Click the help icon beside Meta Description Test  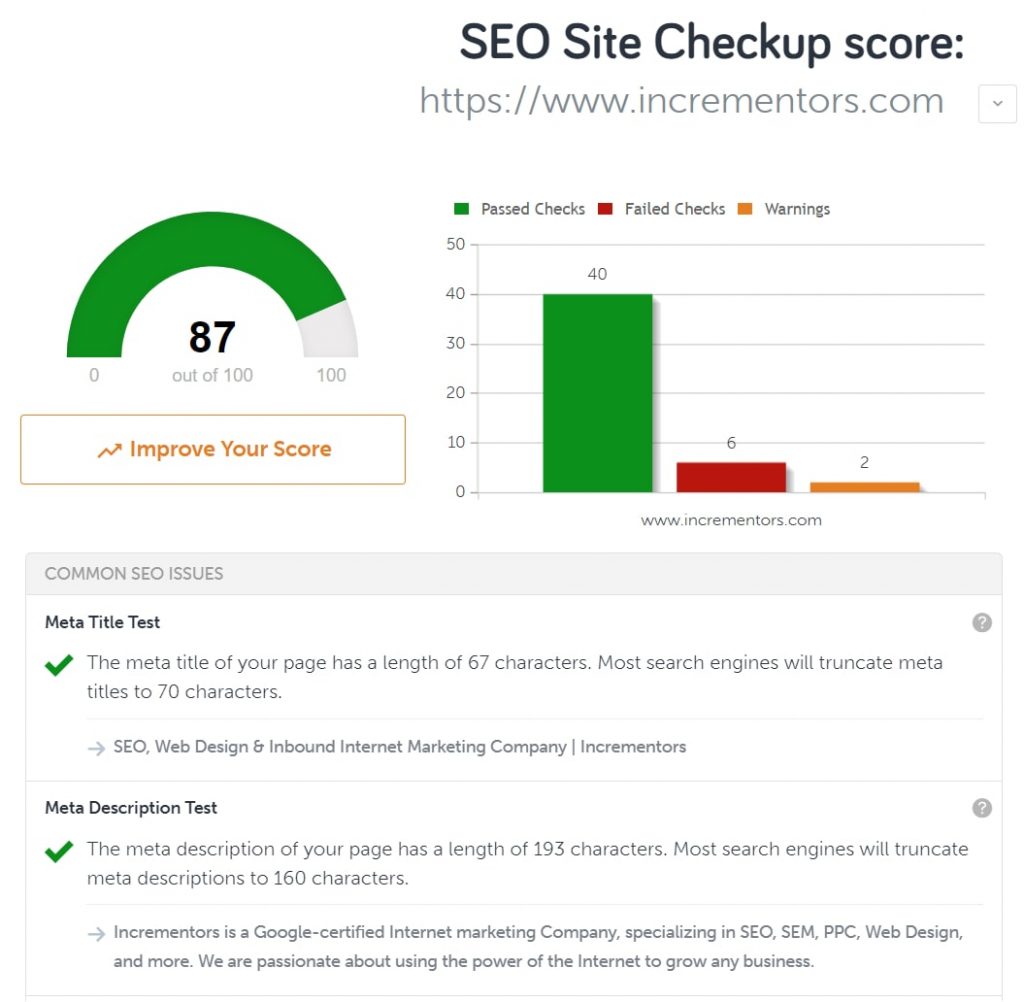click(981, 808)
